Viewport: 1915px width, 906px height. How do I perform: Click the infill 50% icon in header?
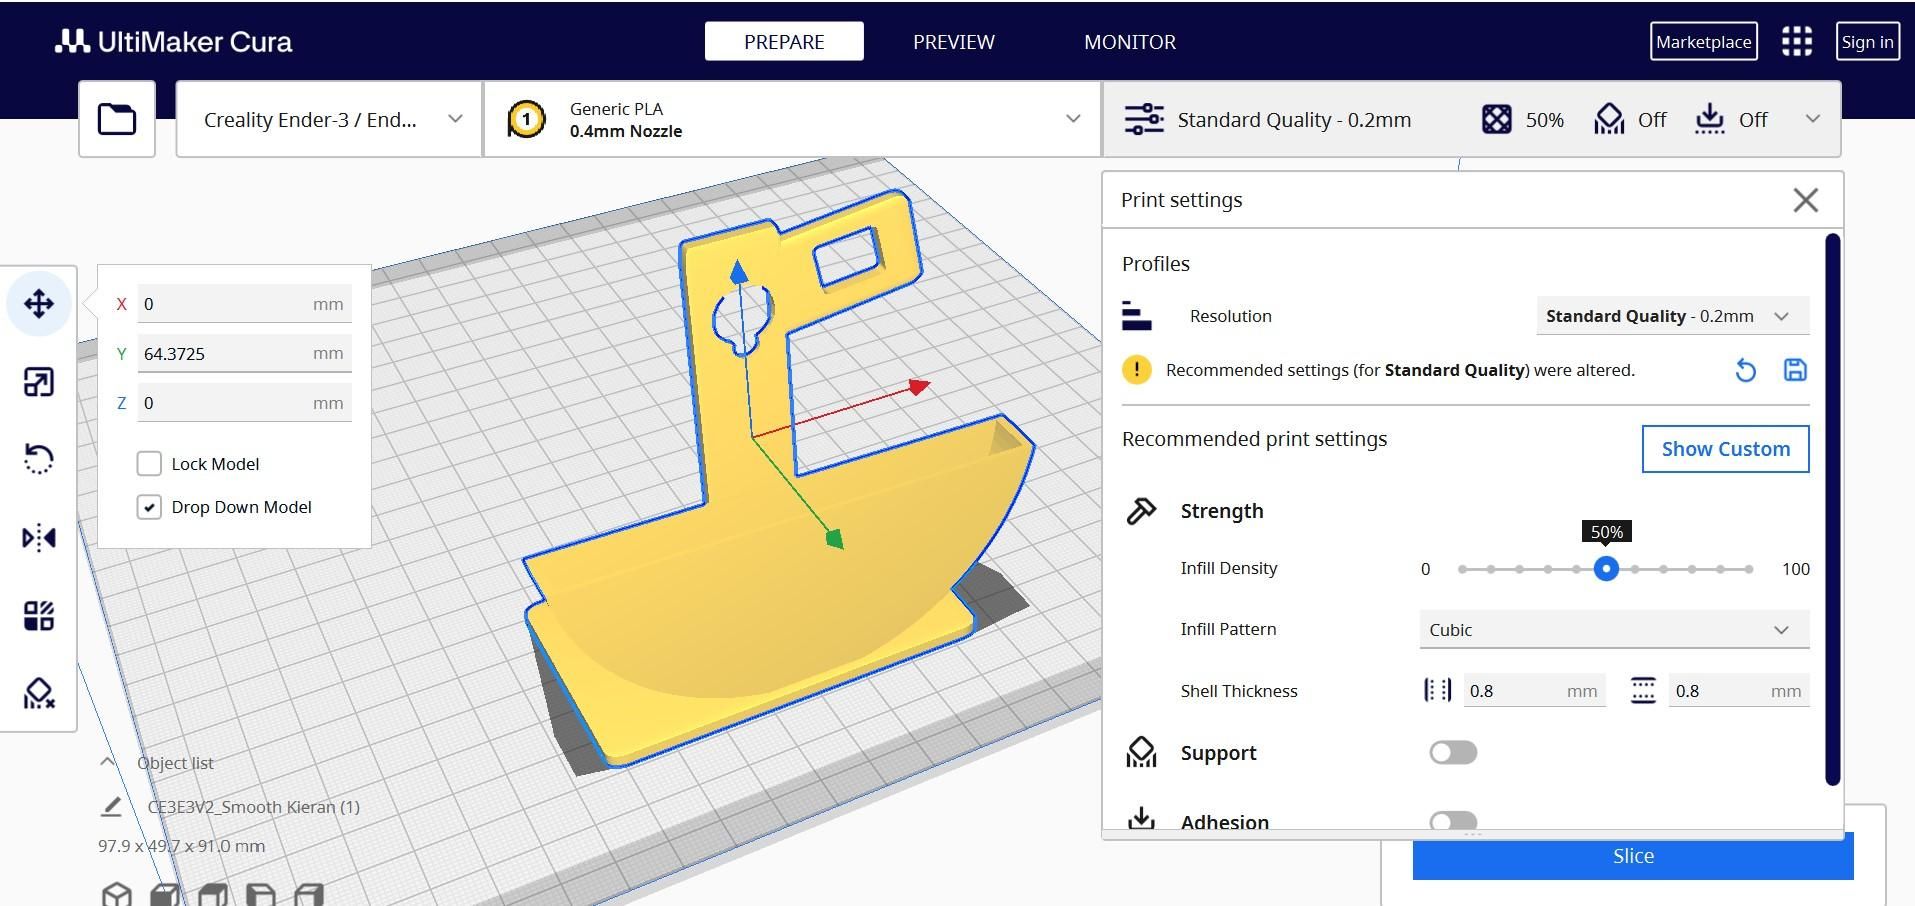(x=1497, y=120)
